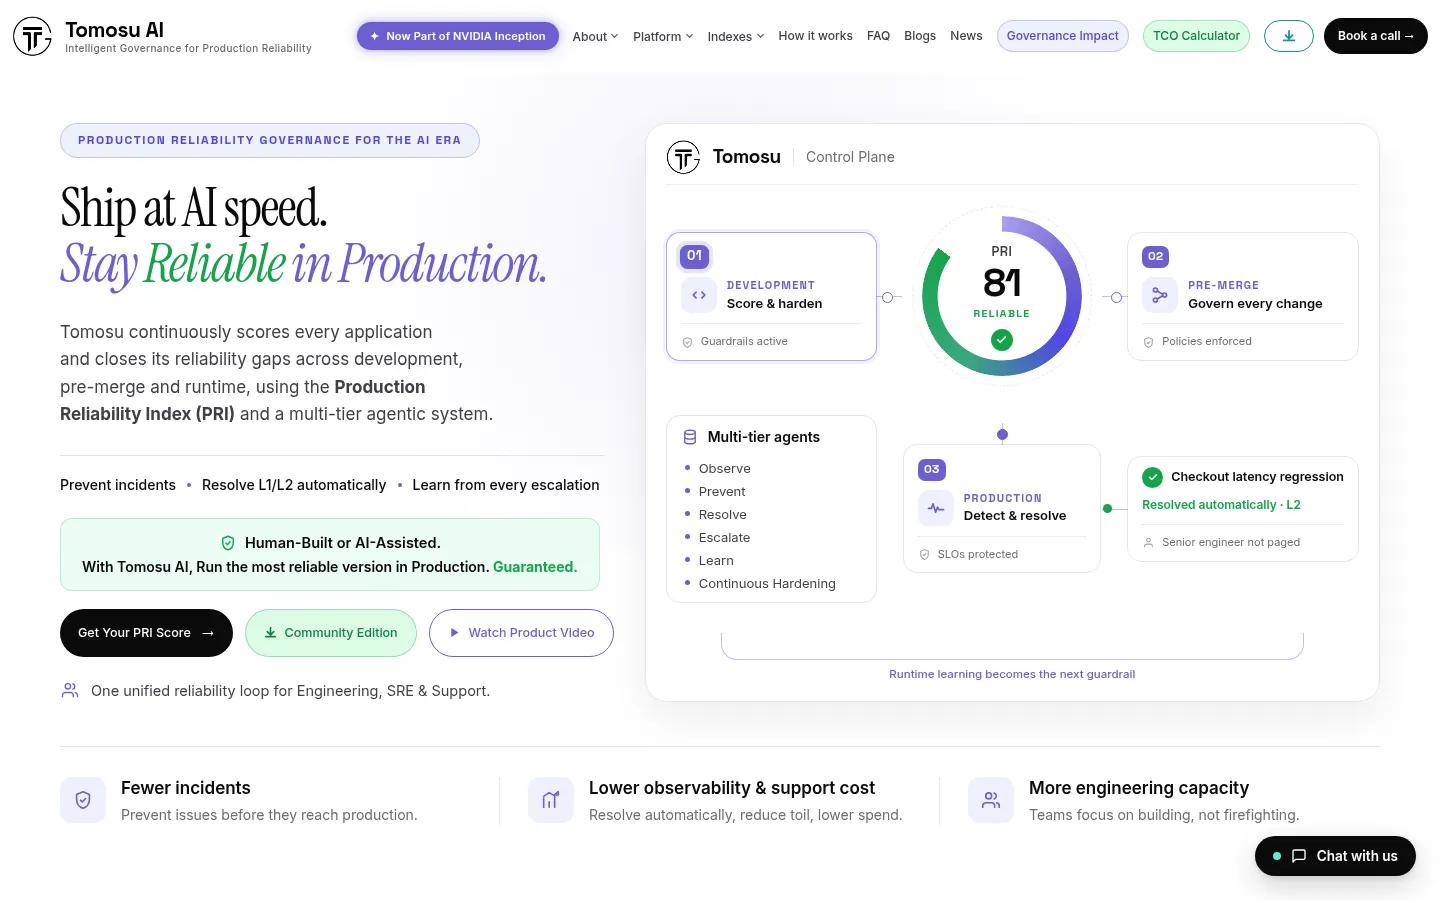Click the 03 step badge
Image resolution: width=1440 pixels, height=900 pixels.
coord(932,469)
